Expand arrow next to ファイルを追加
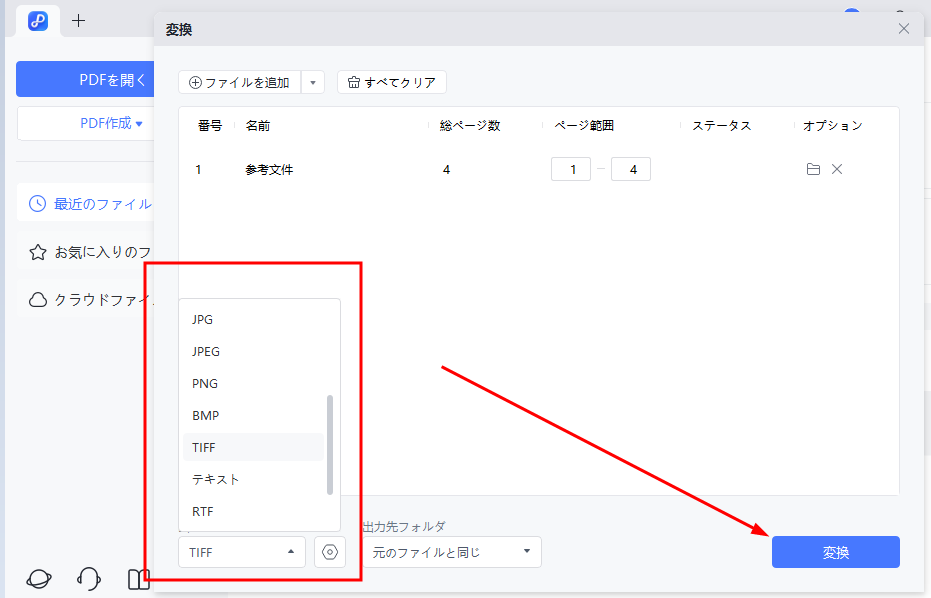The image size is (931, 598). [313, 81]
